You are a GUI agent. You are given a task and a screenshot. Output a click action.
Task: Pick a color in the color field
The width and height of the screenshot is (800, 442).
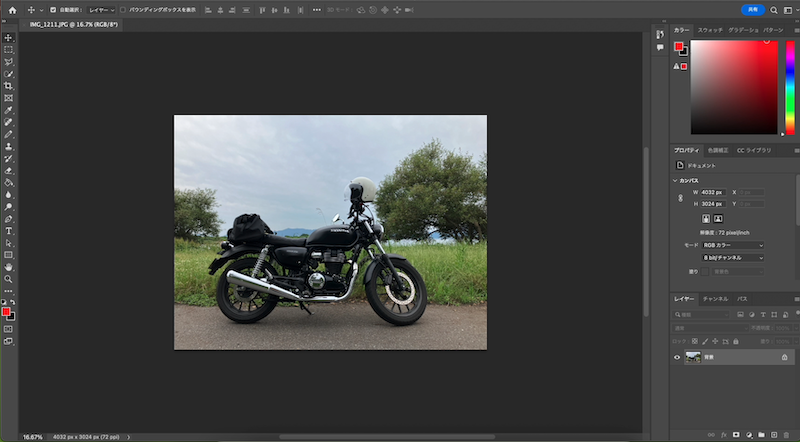pyautogui.click(x=734, y=87)
